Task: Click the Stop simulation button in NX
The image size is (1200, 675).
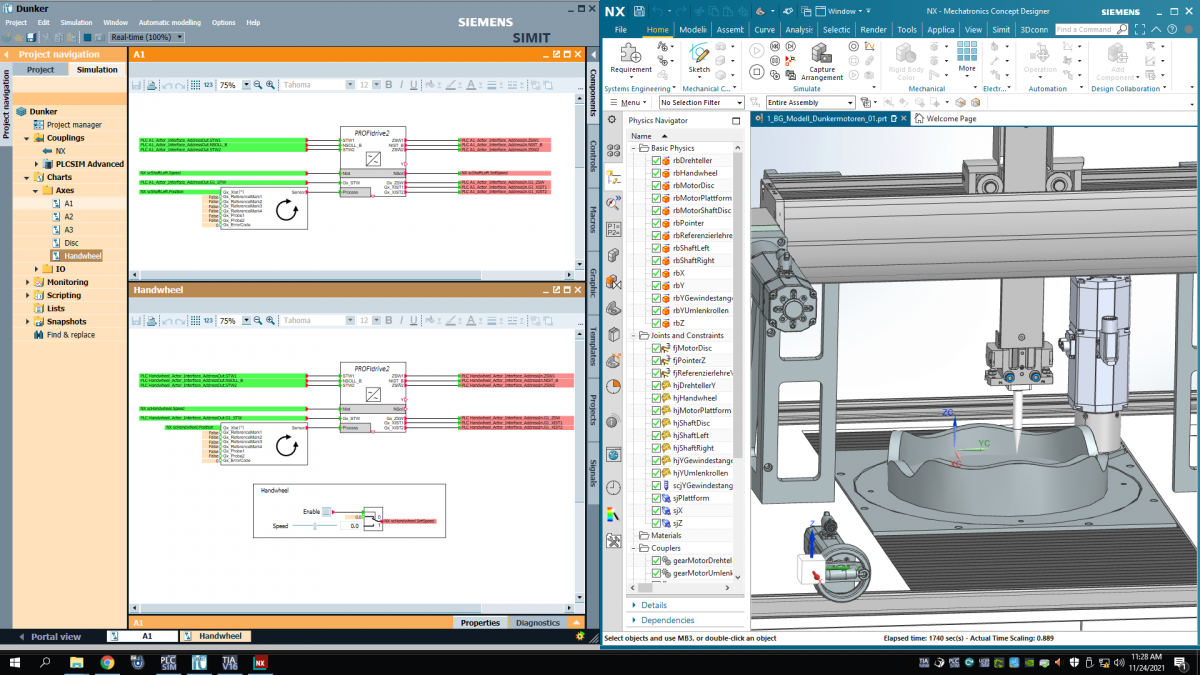Action: [x=757, y=72]
